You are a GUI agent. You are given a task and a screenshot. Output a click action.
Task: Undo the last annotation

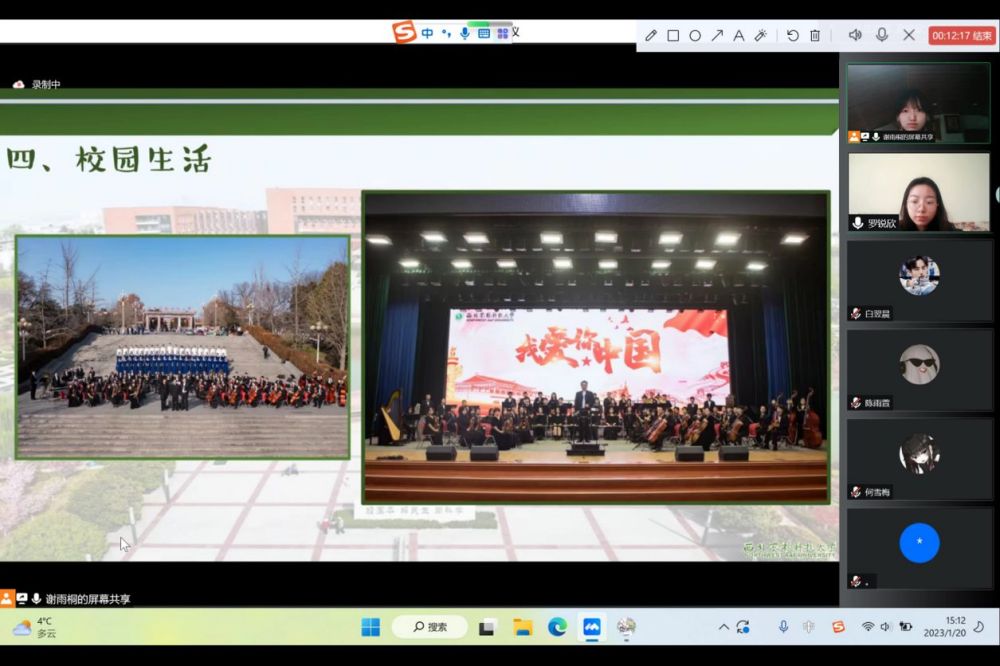(792, 35)
